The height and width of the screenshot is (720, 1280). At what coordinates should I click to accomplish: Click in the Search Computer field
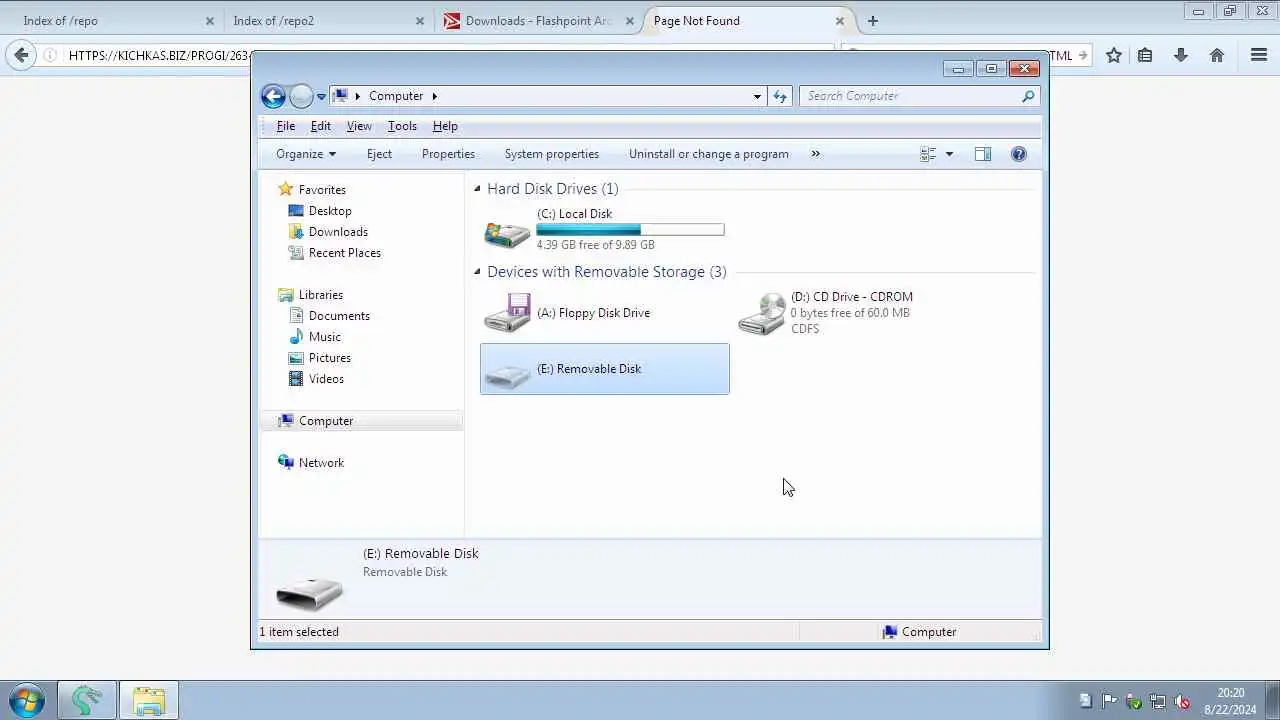(910, 96)
